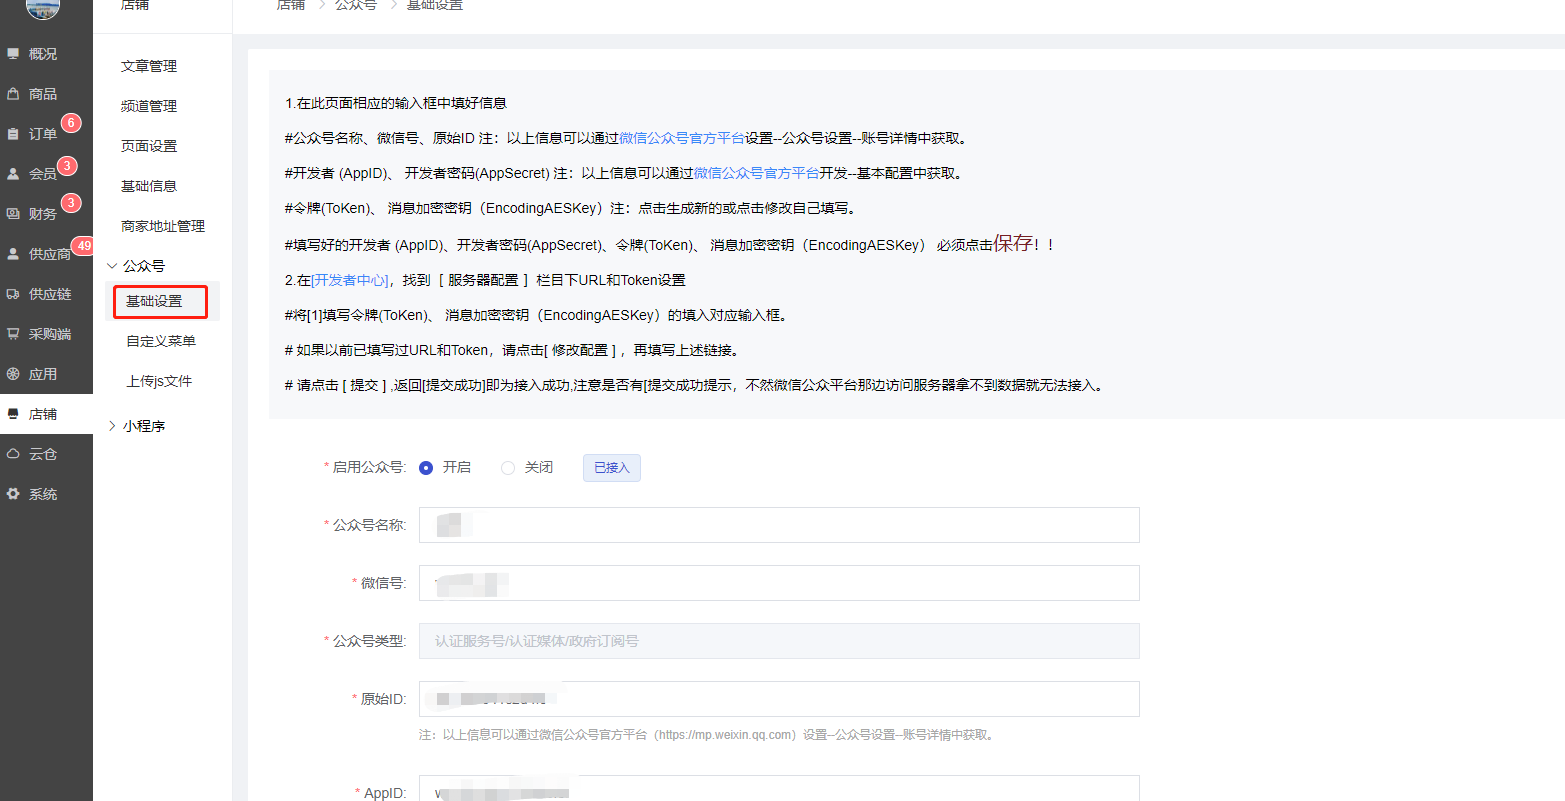This screenshot has height=801, width=1565.
Task: Click the 公众号名称 input field
Action: point(778,525)
